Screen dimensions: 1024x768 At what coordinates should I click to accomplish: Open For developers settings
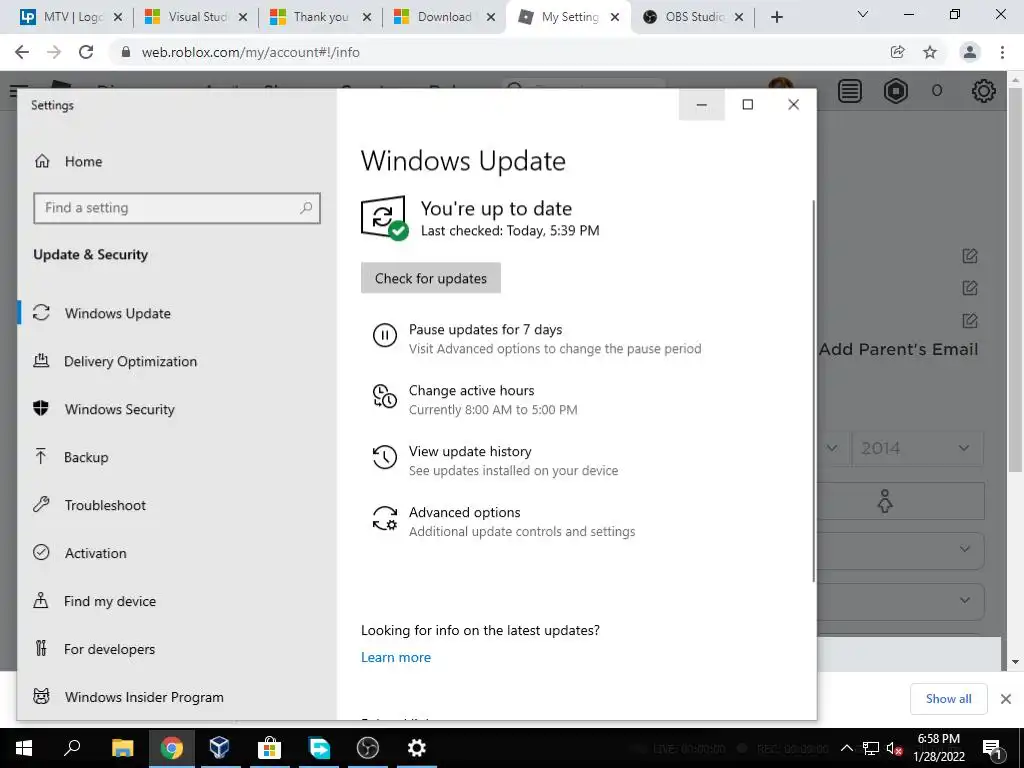(x=94, y=649)
